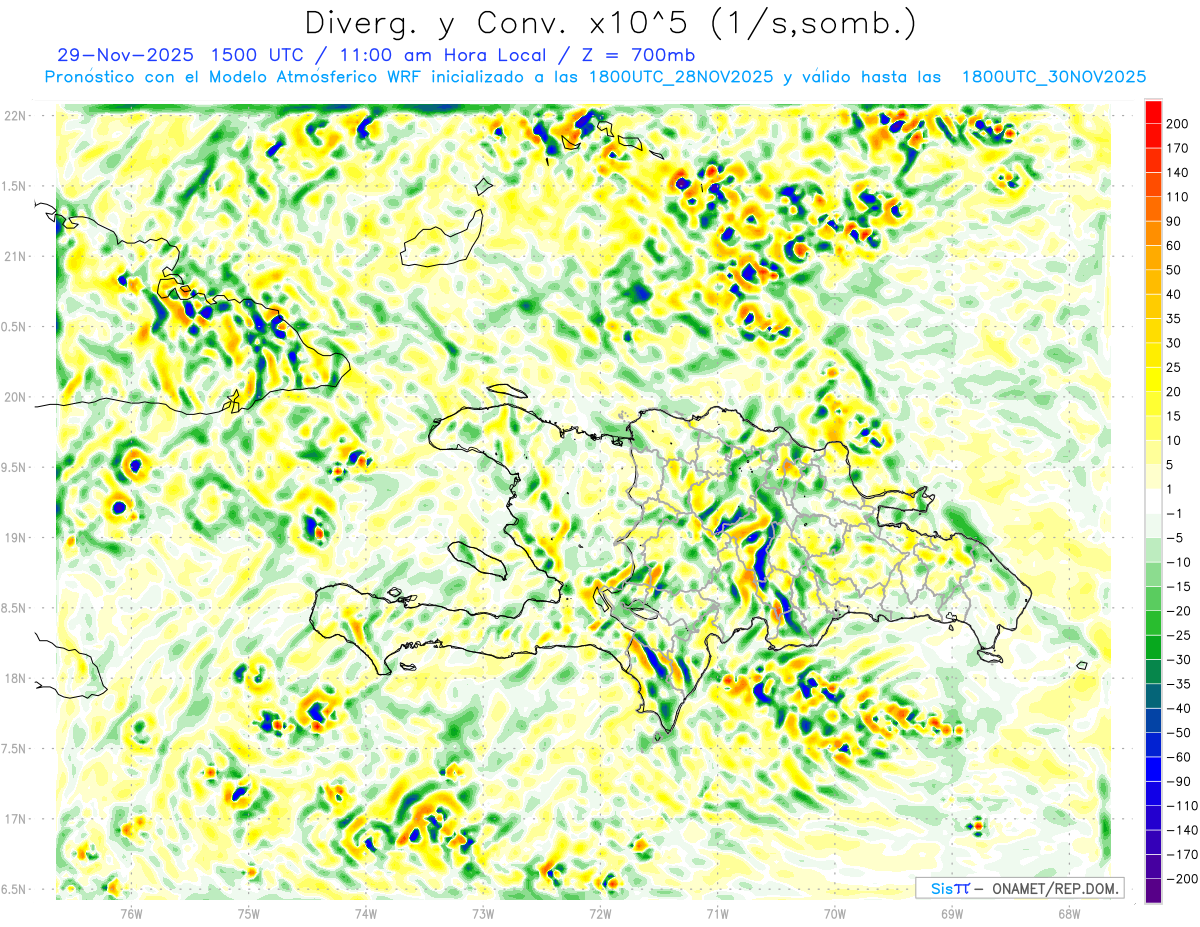Click the 17N latitude label
The image size is (1200, 927).
pos(16,819)
